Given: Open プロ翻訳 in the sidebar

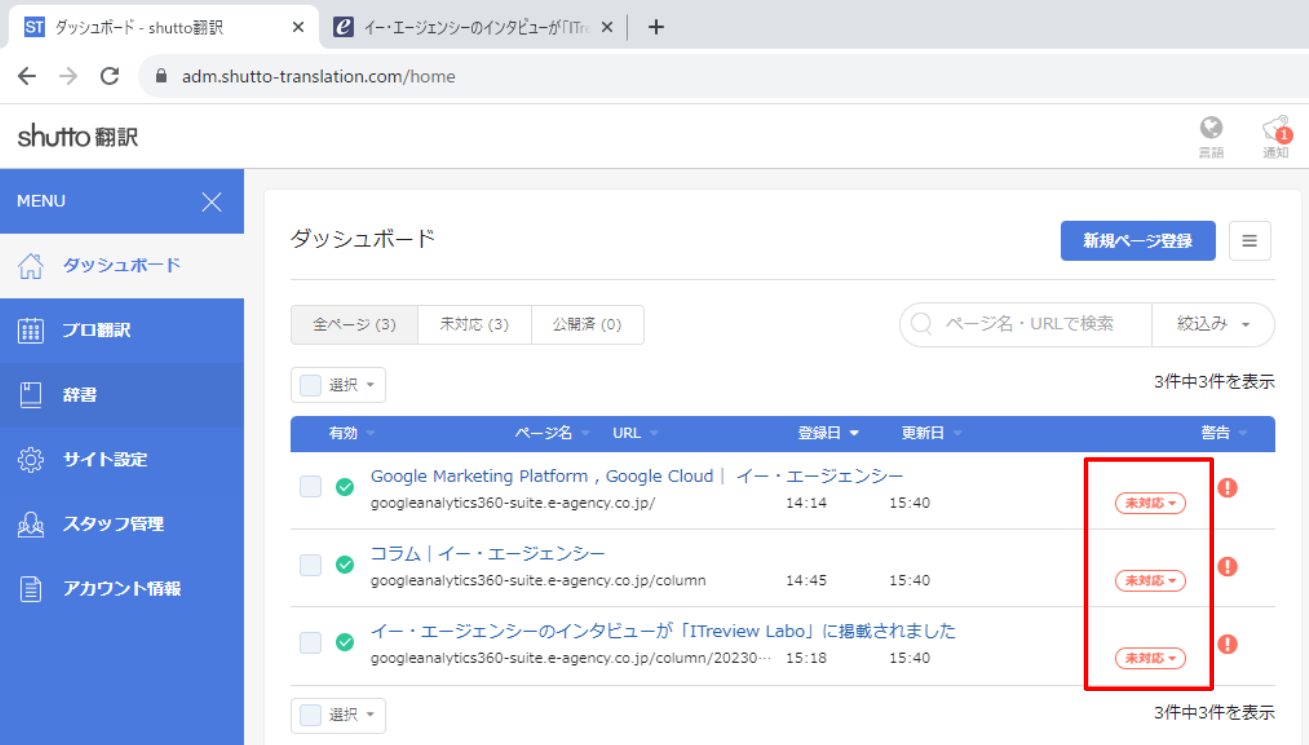Looking at the screenshot, I should (x=122, y=330).
